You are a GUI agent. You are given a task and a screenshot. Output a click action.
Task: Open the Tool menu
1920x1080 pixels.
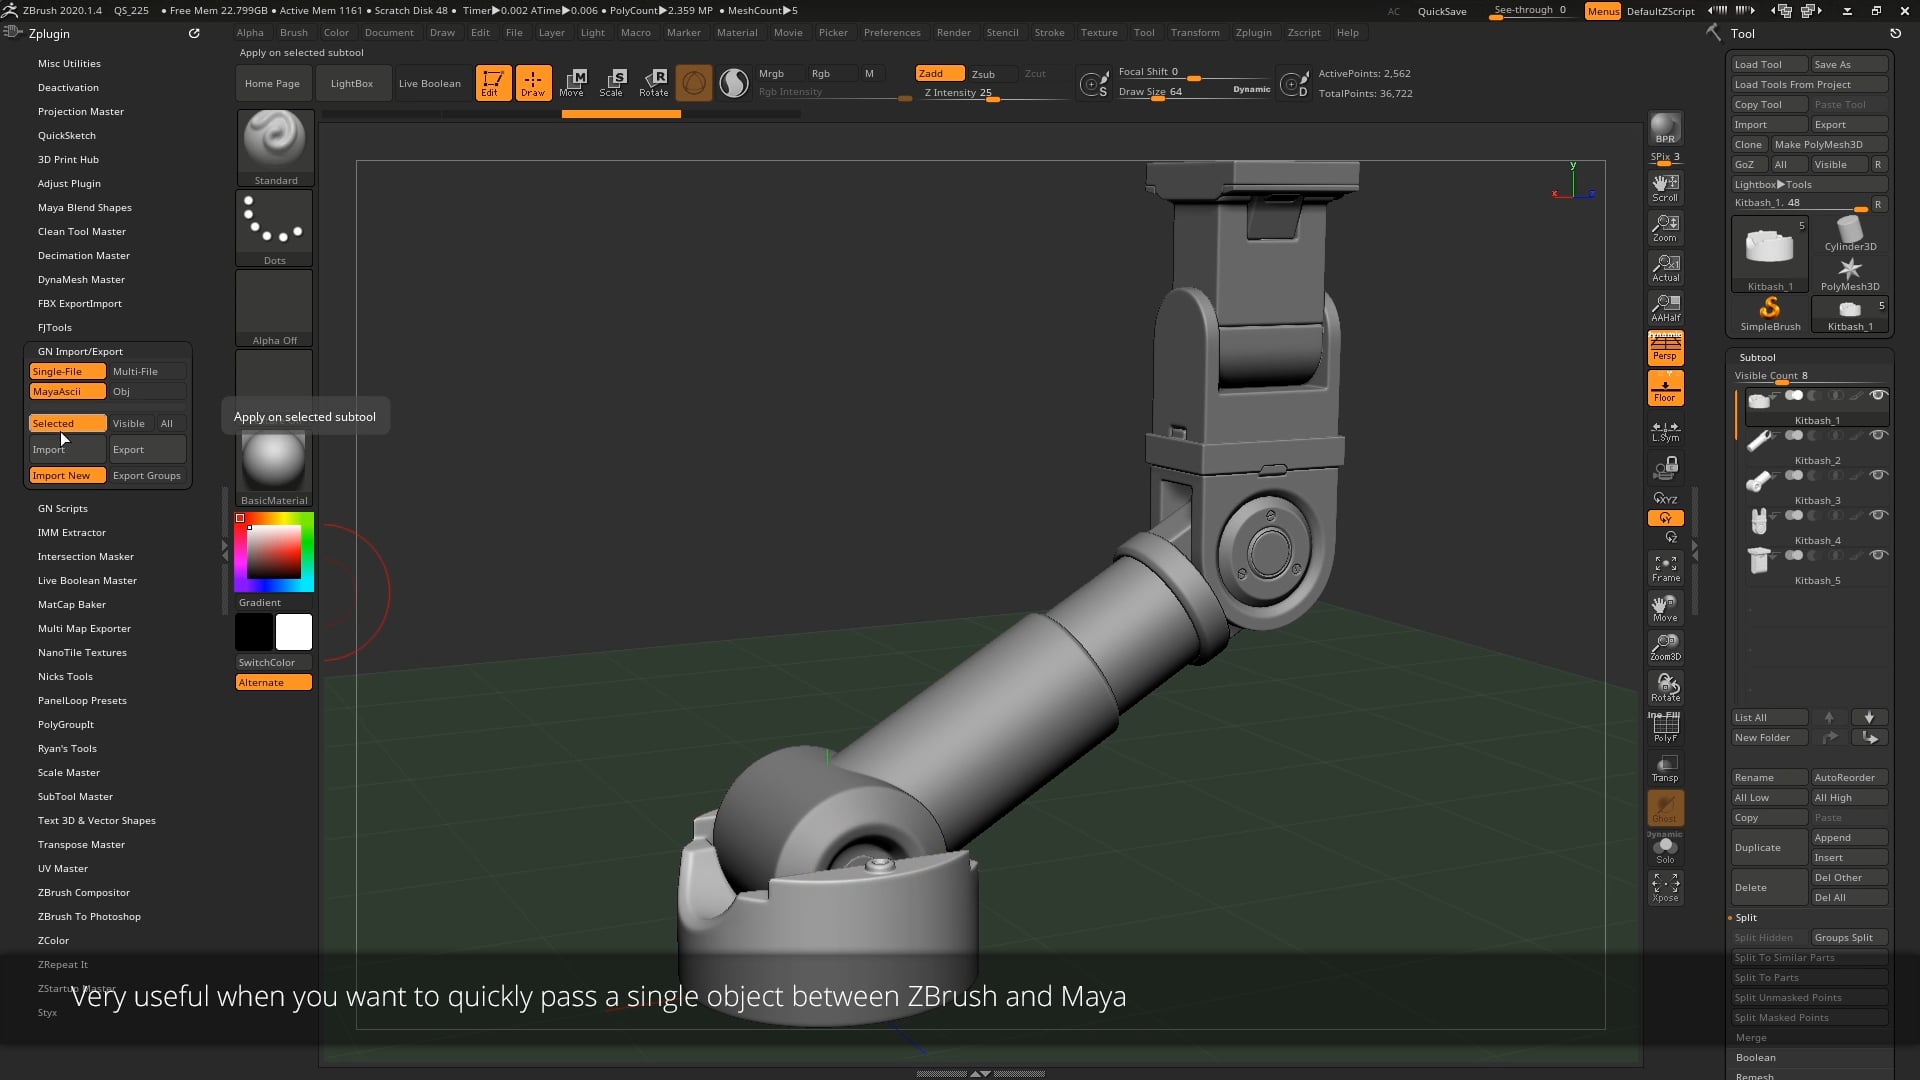(1144, 32)
